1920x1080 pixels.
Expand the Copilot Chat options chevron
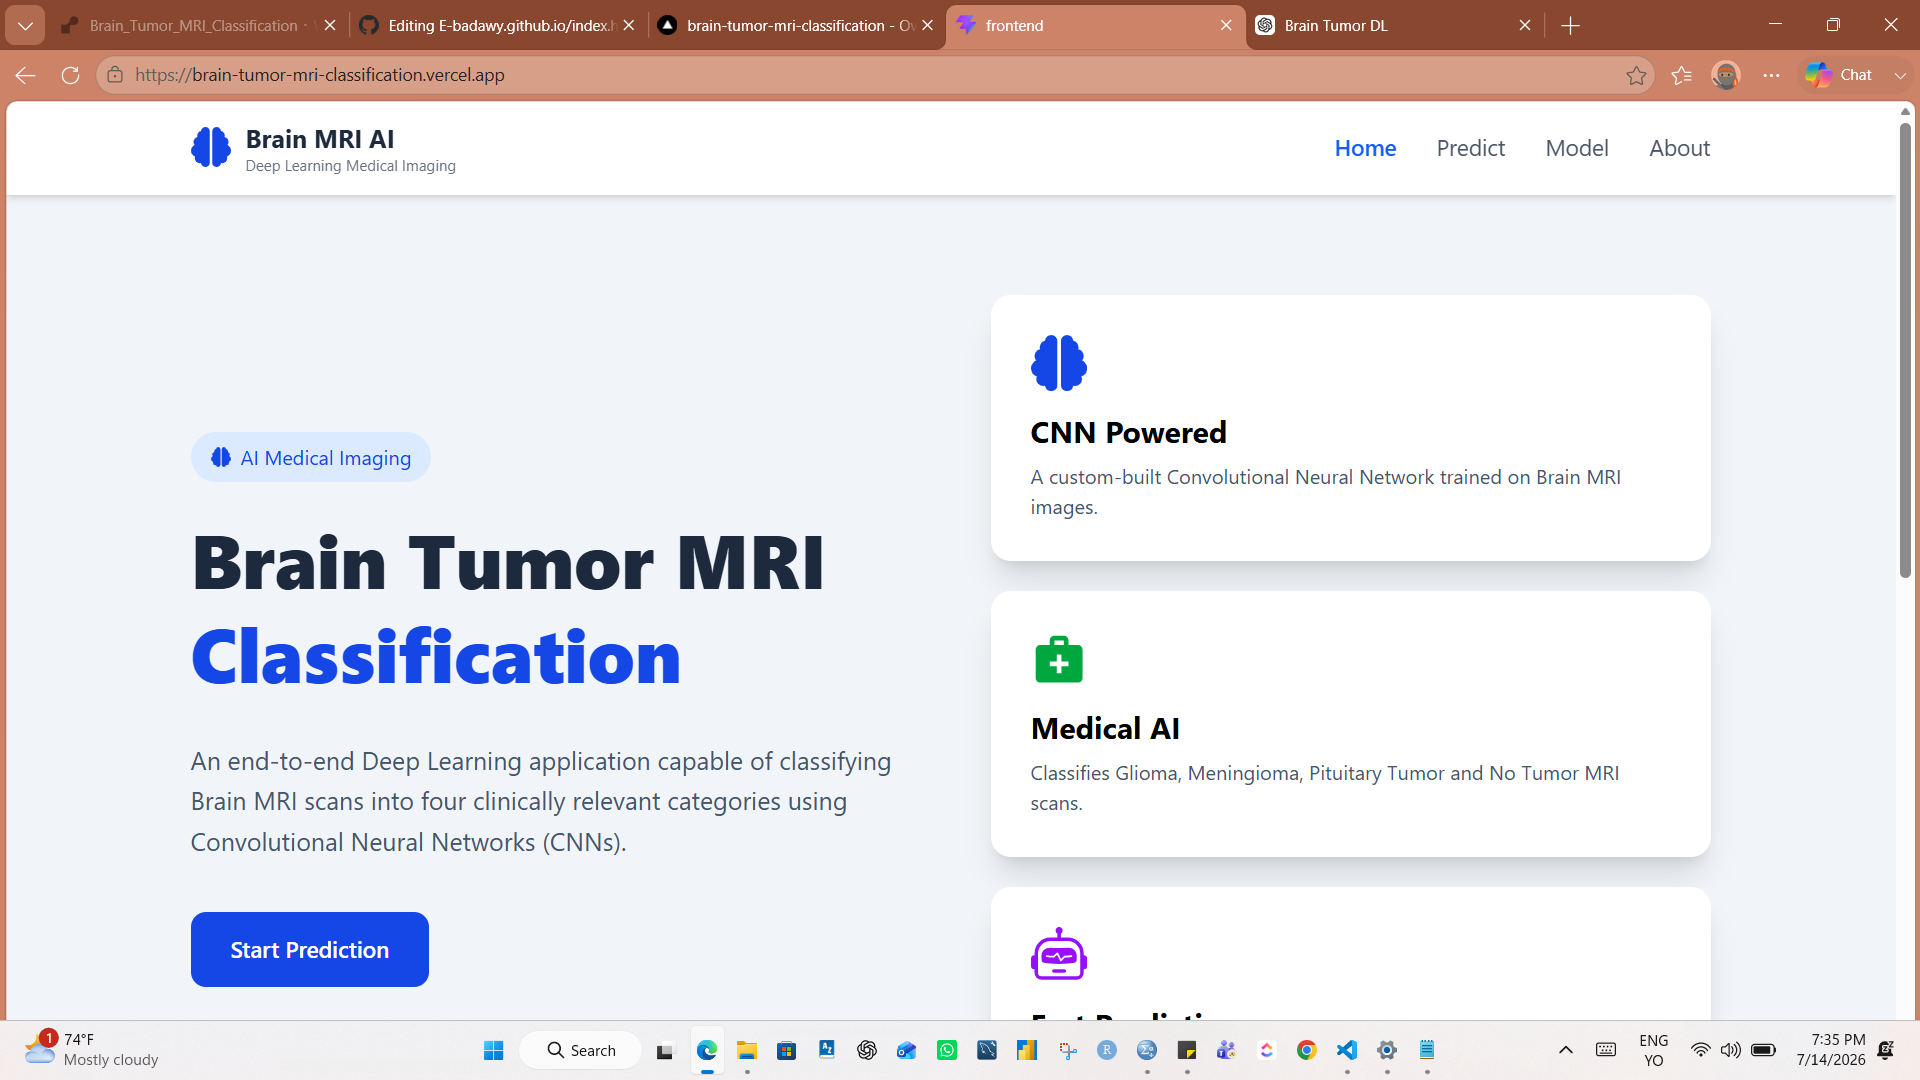coord(1900,75)
